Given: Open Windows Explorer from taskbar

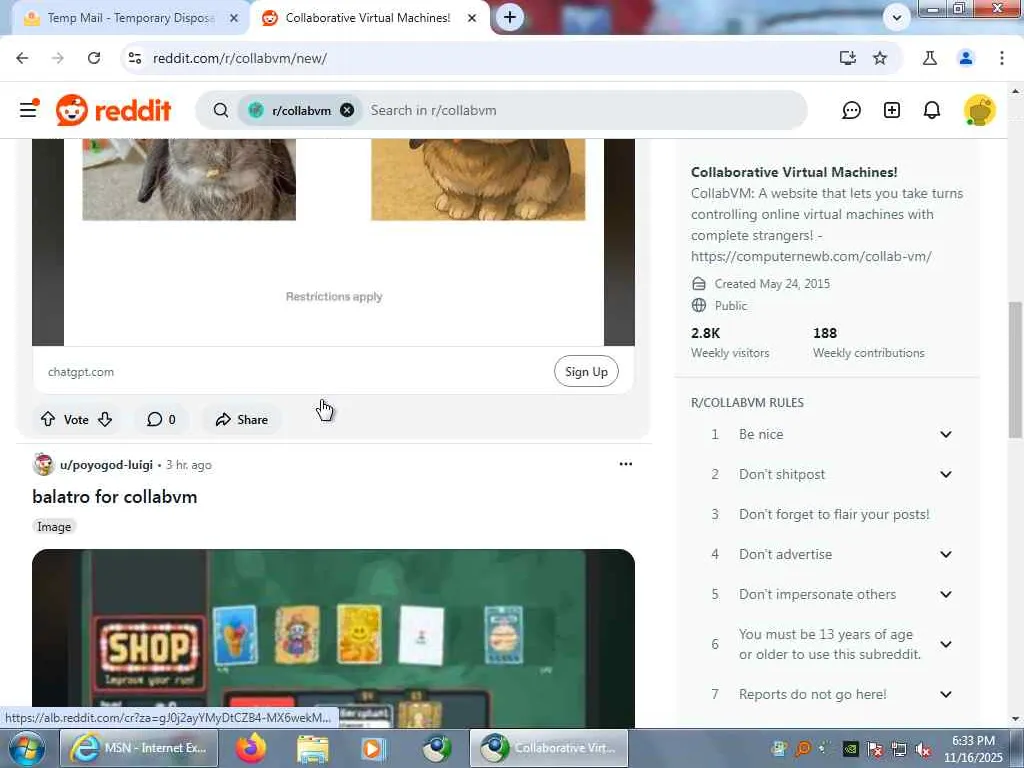Looking at the screenshot, I should point(312,748).
